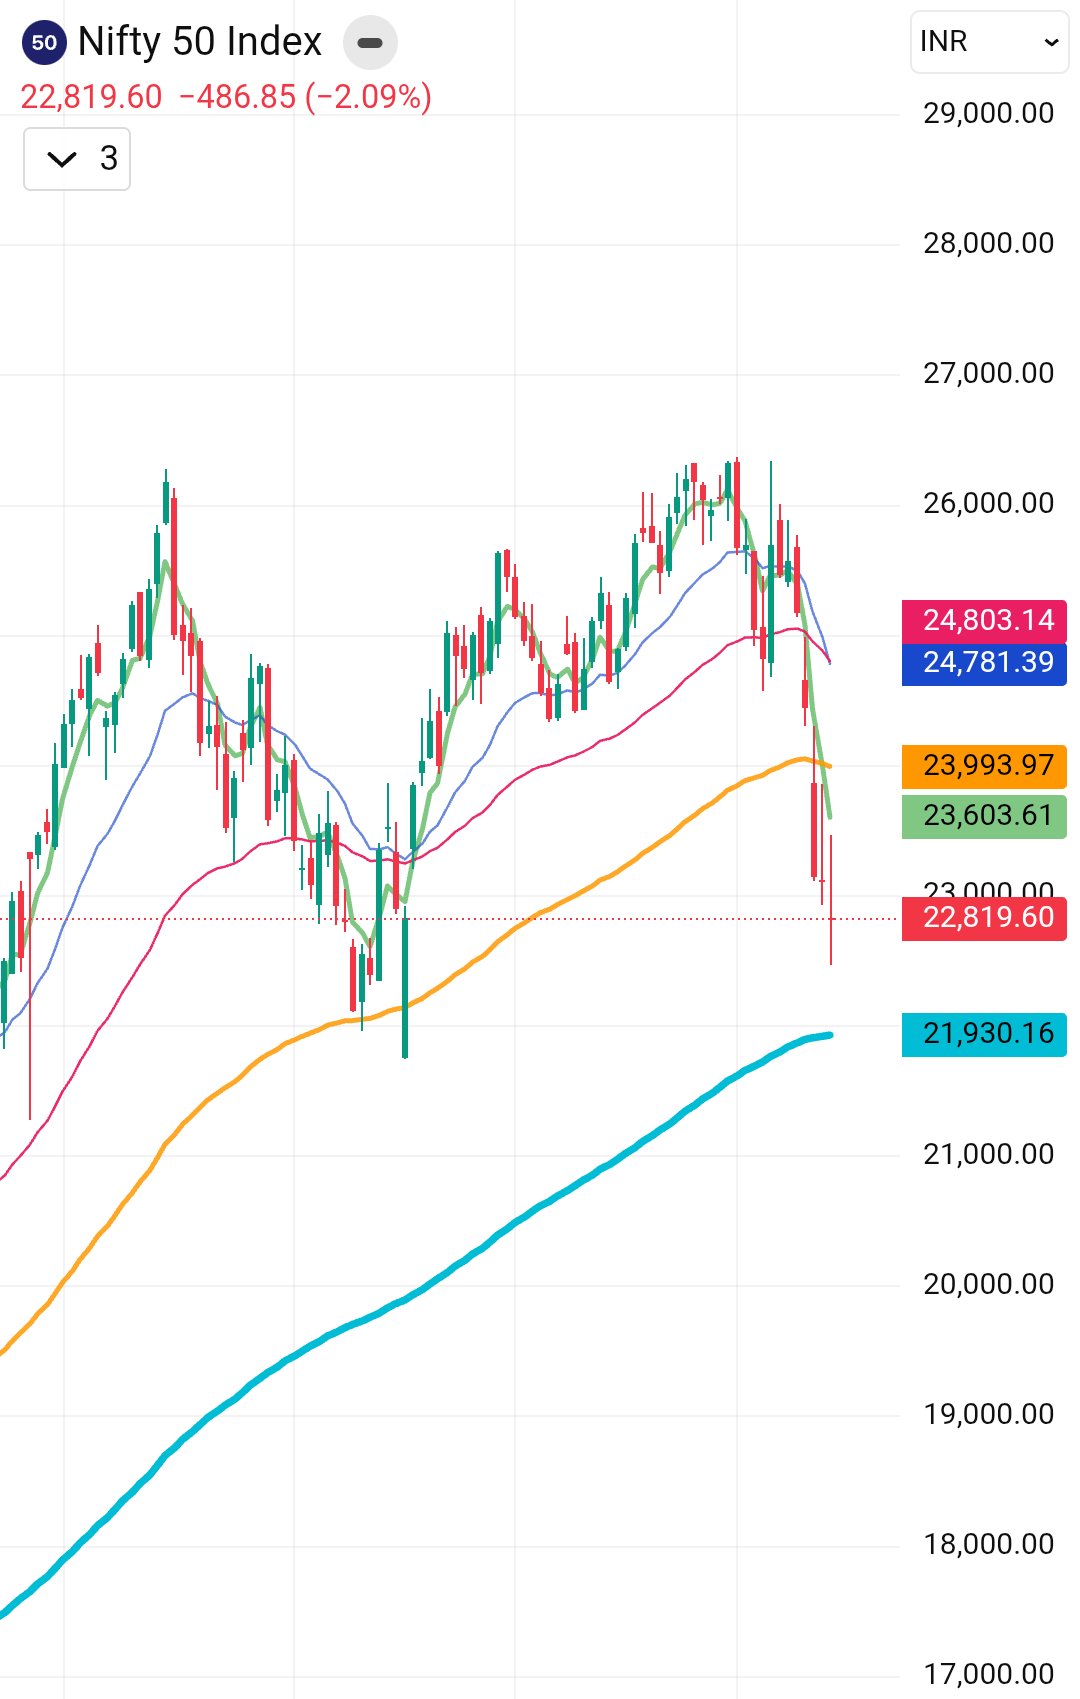Open the INR currency dropdown

coord(988,42)
